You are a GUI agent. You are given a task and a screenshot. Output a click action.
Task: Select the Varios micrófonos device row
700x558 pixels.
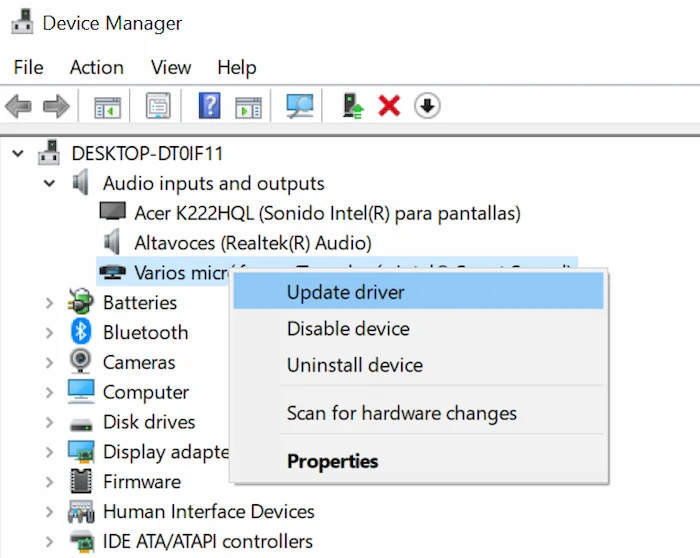pyautogui.click(x=337, y=271)
